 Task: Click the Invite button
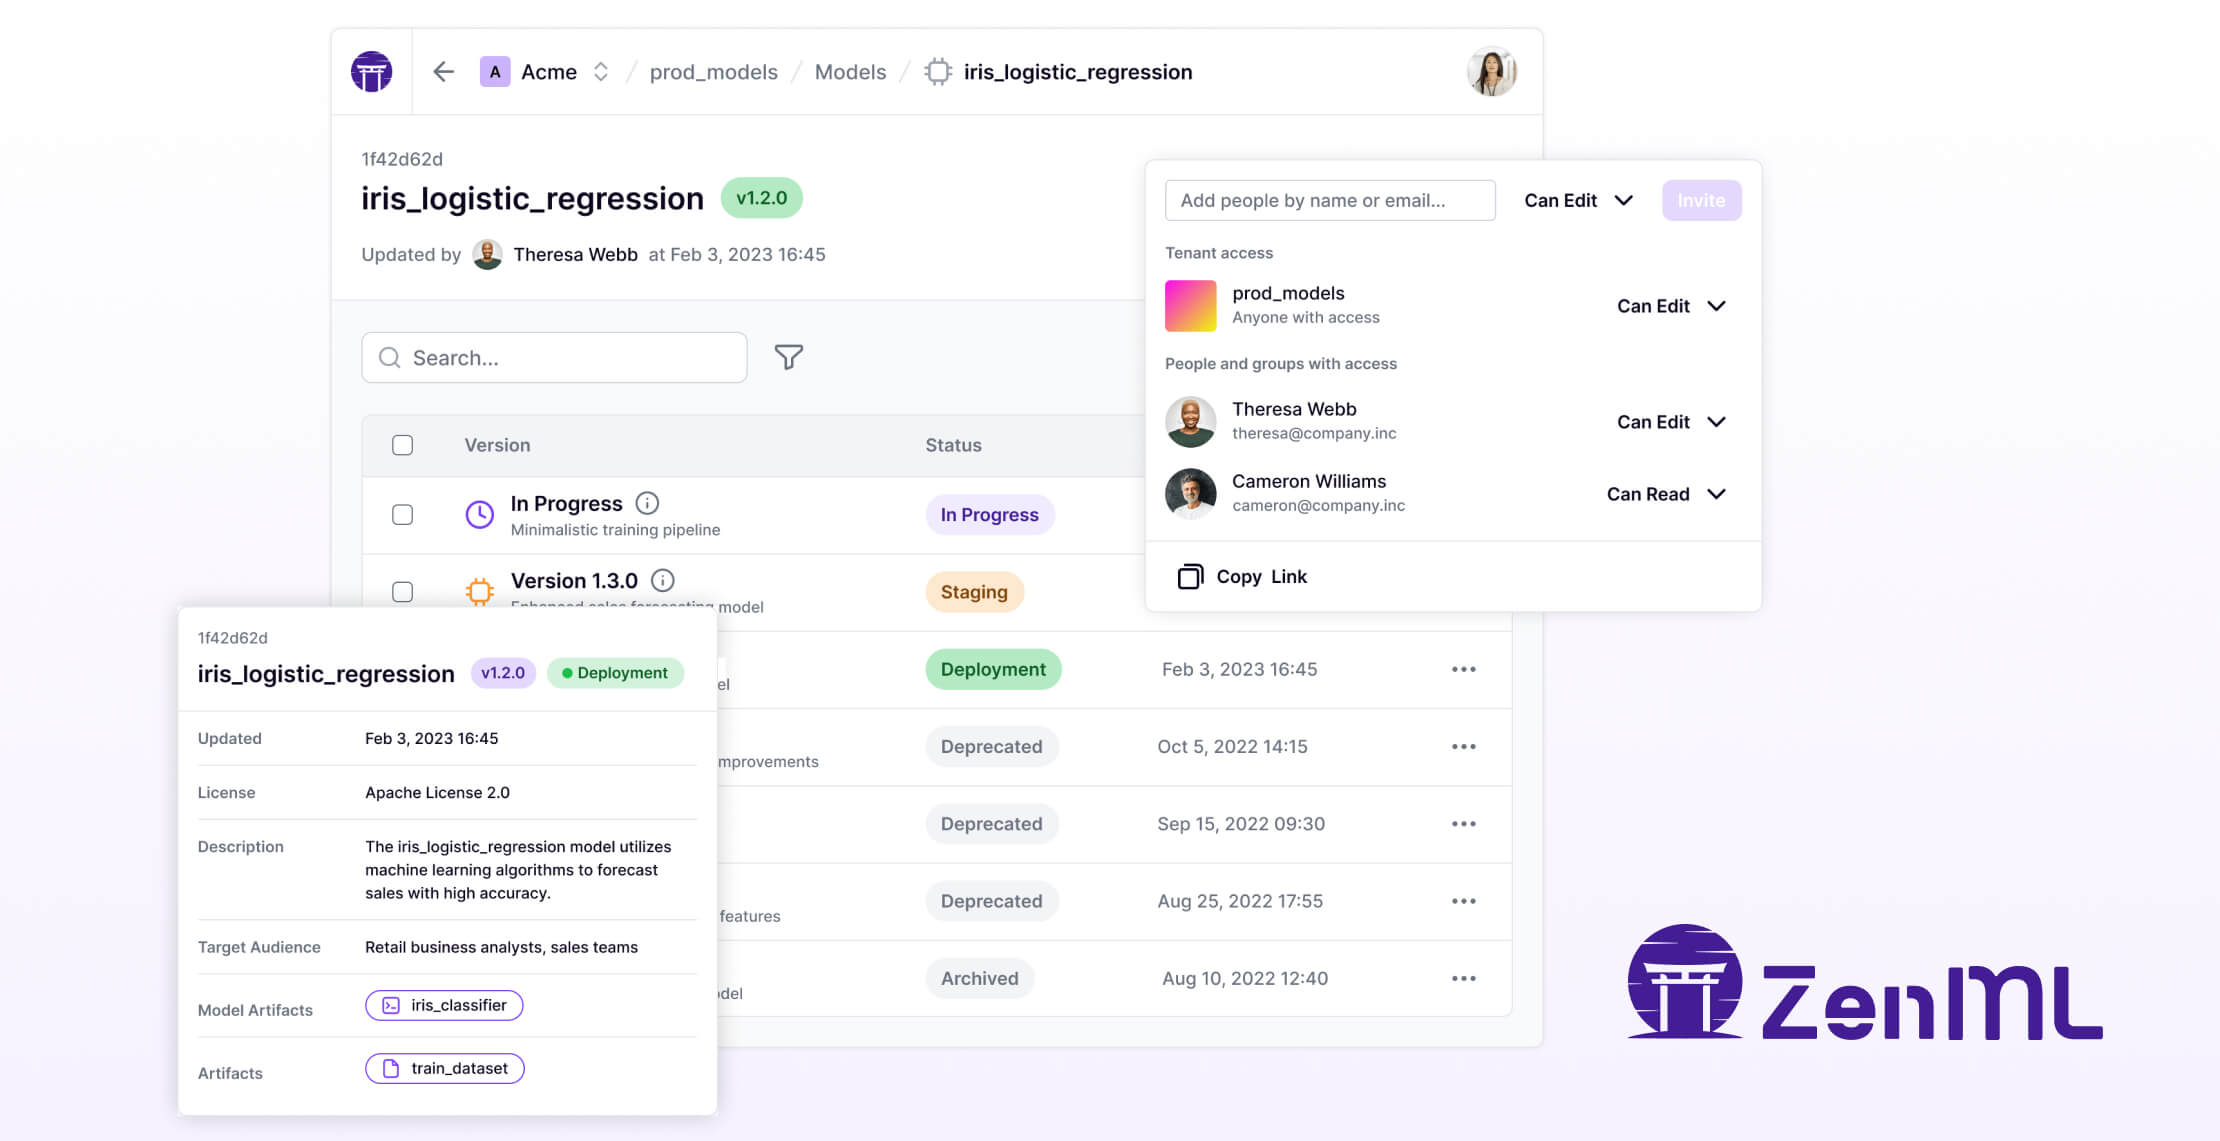pyautogui.click(x=1700, y=200)
